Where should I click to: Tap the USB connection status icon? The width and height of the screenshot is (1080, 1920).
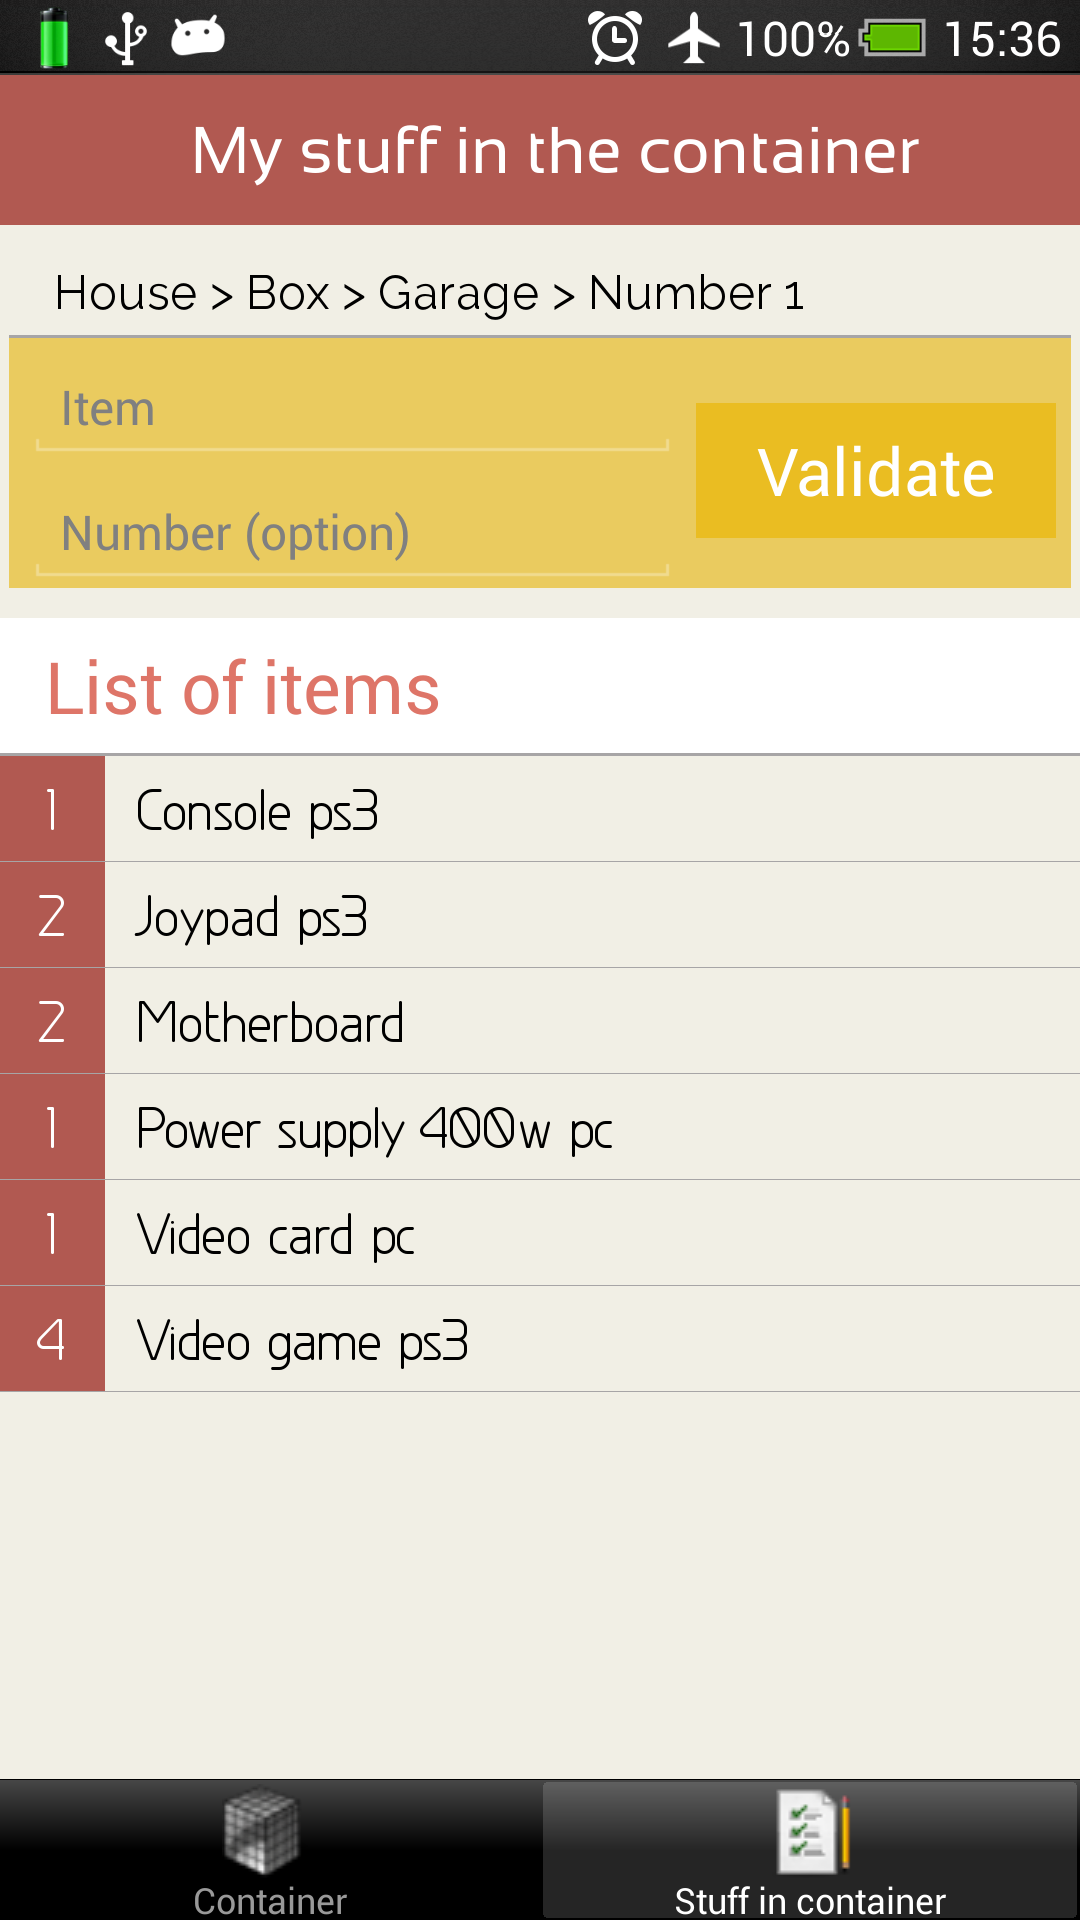click(127, 40)
